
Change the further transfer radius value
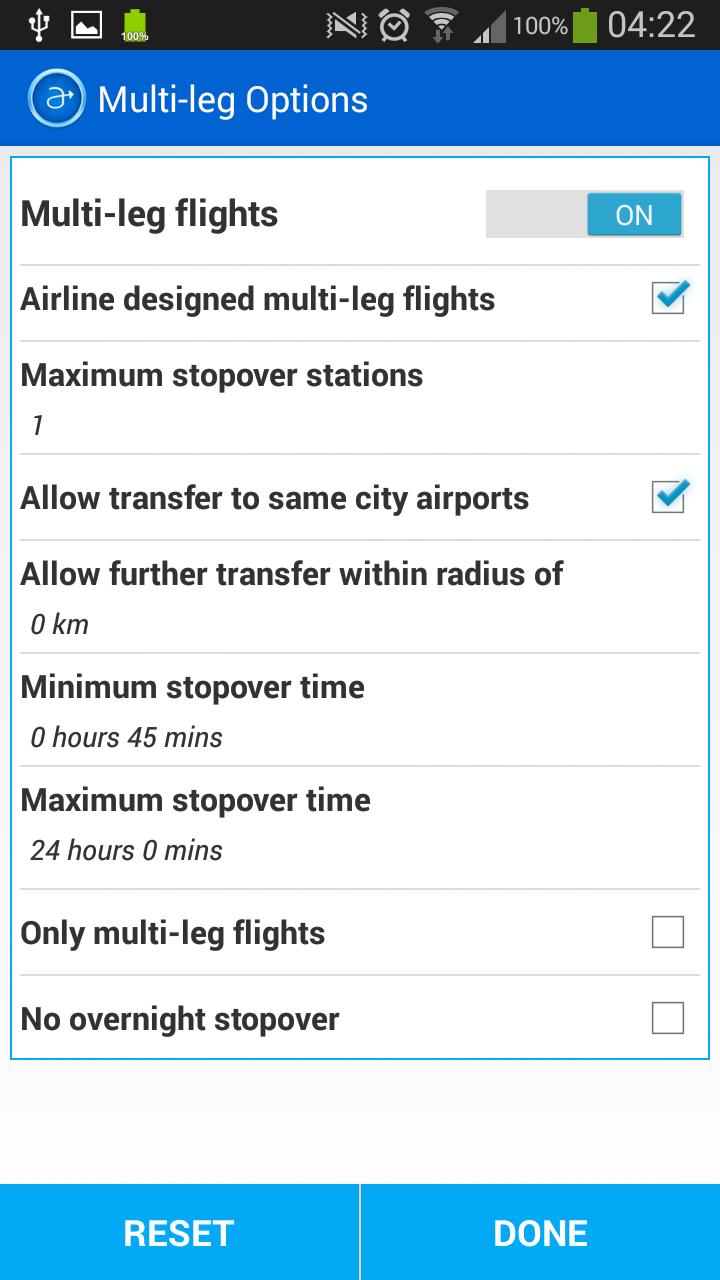point(360,599)
